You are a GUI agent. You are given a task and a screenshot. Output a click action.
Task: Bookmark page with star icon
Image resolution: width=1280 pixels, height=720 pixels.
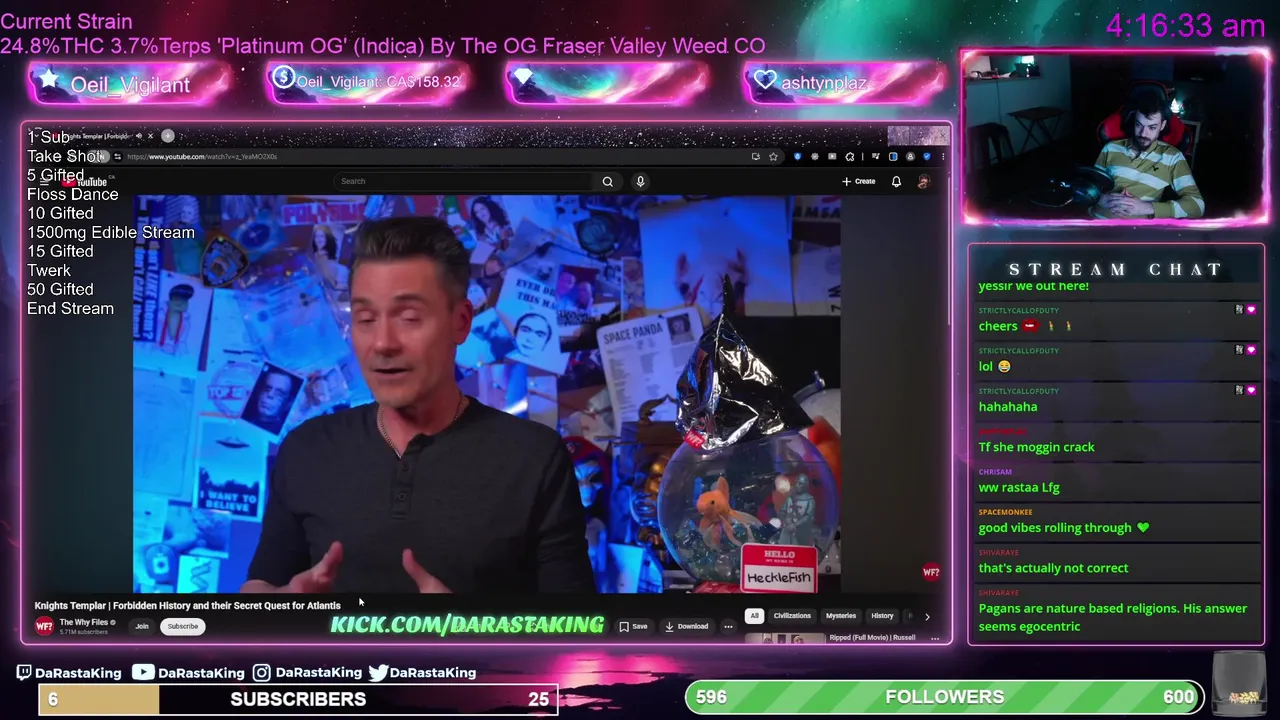[x=773, y=157]
